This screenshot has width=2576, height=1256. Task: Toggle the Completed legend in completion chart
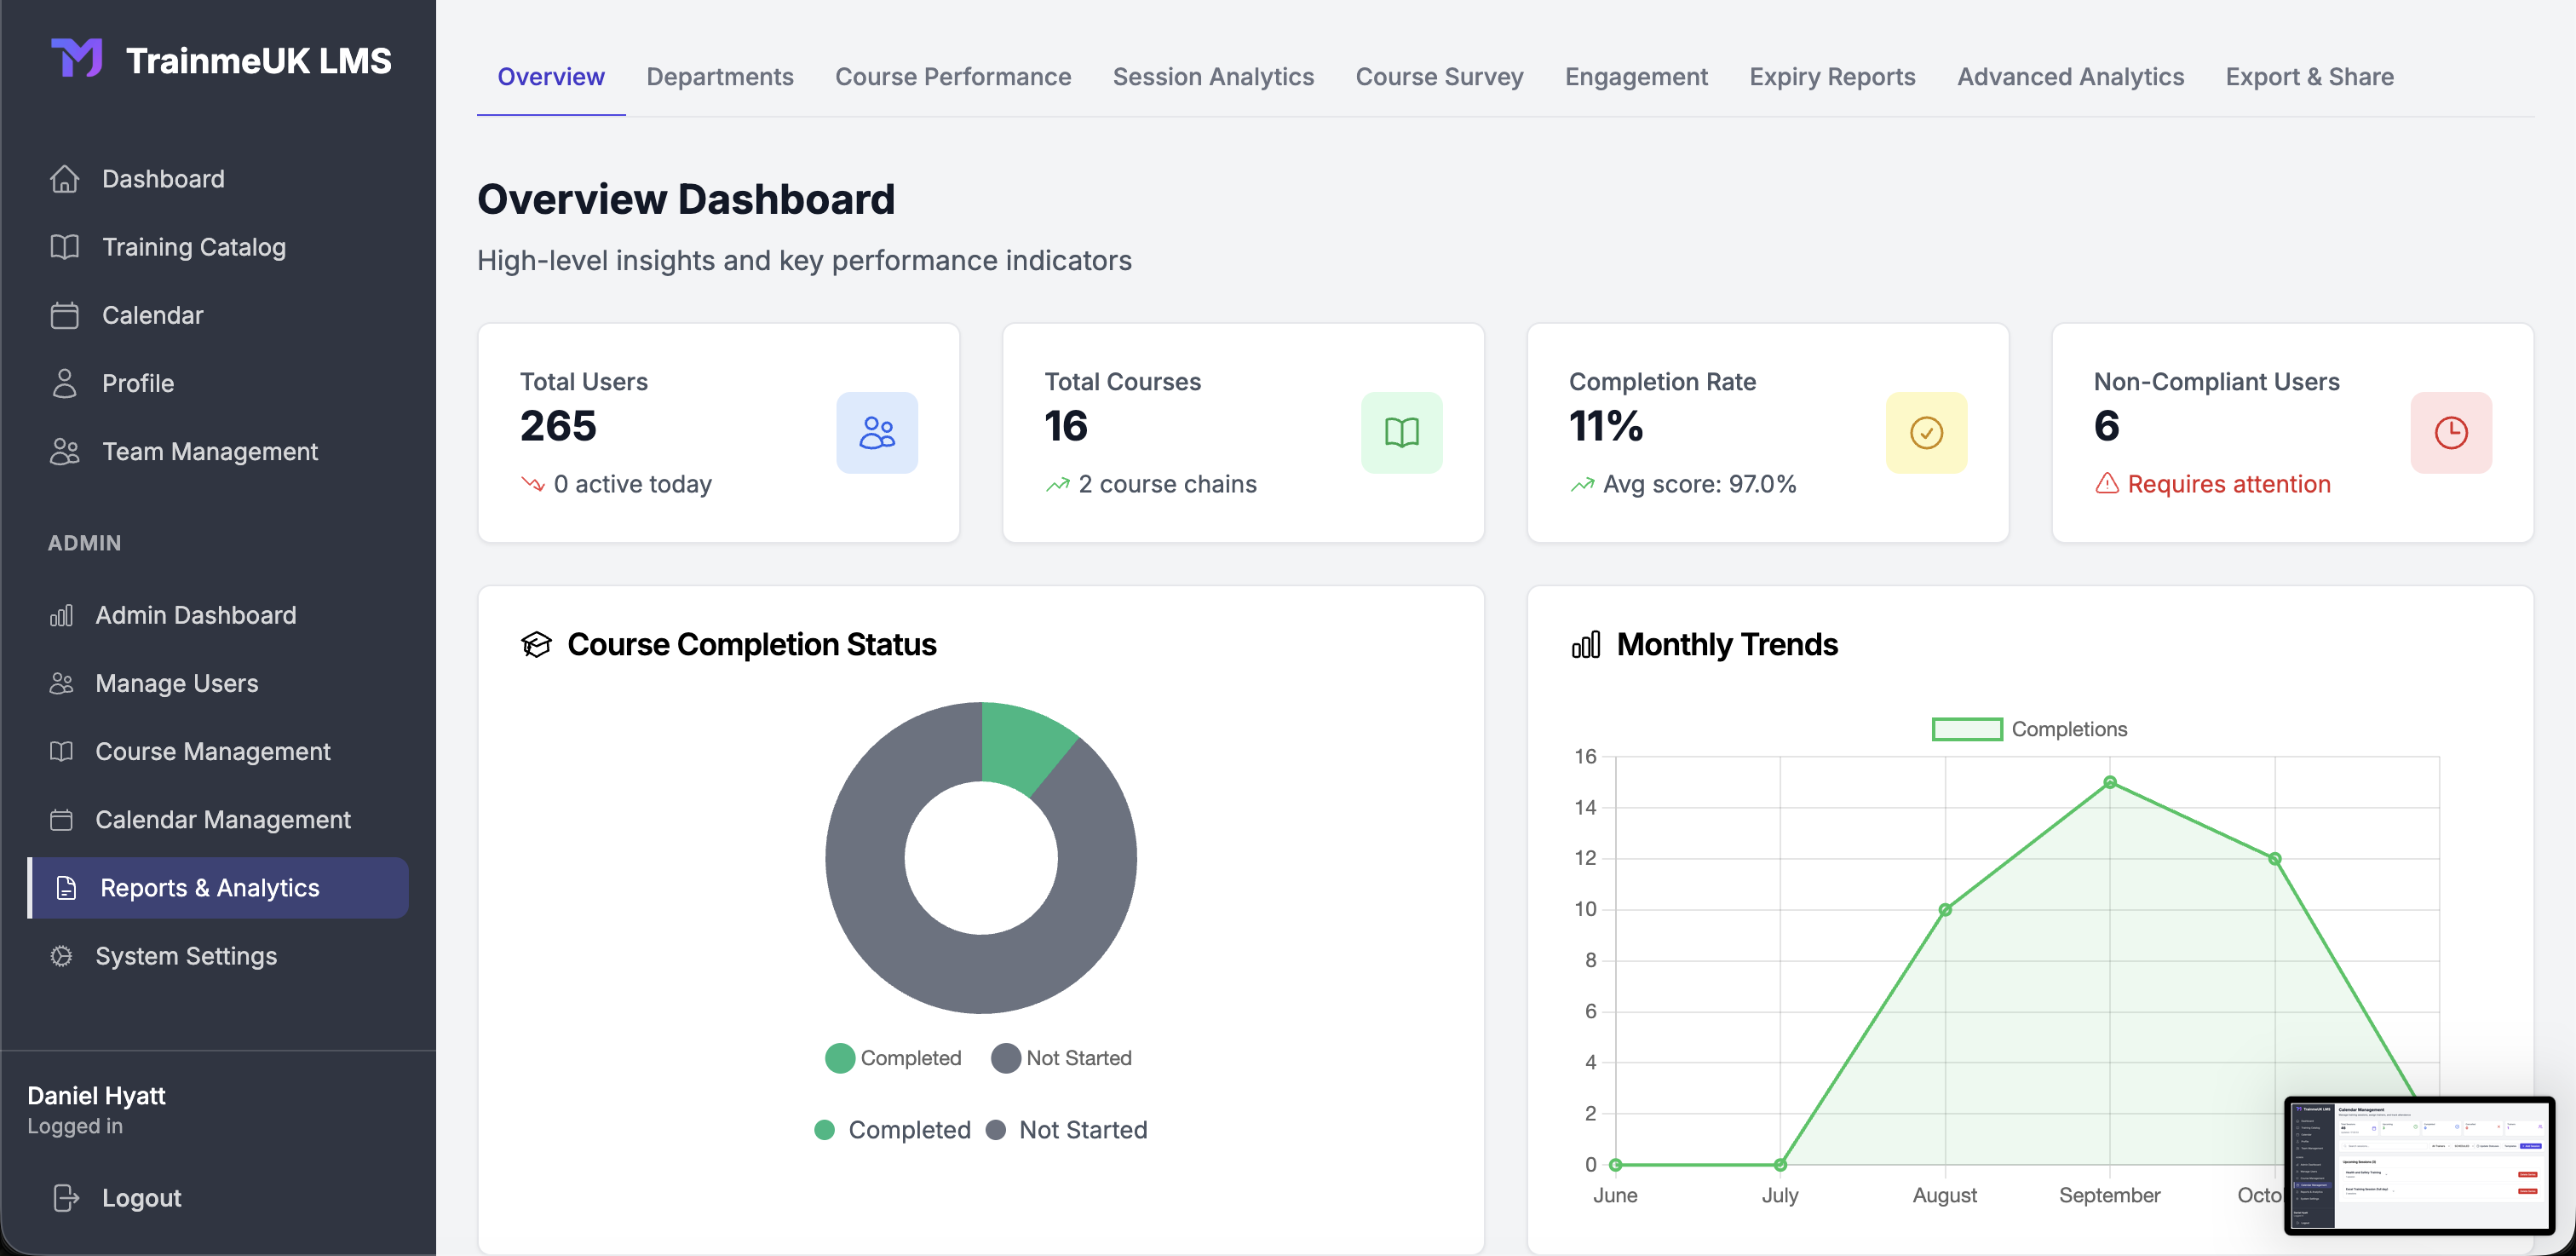892,1058
